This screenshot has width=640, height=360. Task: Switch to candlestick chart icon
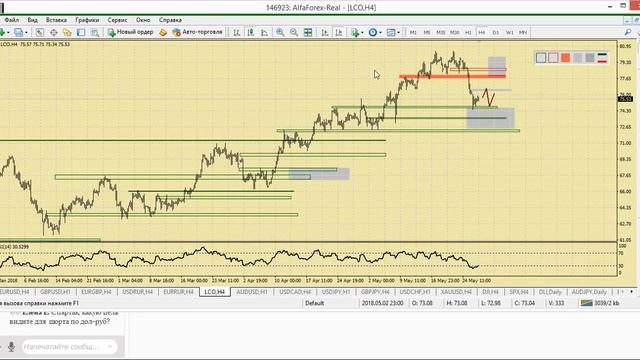(x=251, y=32)
